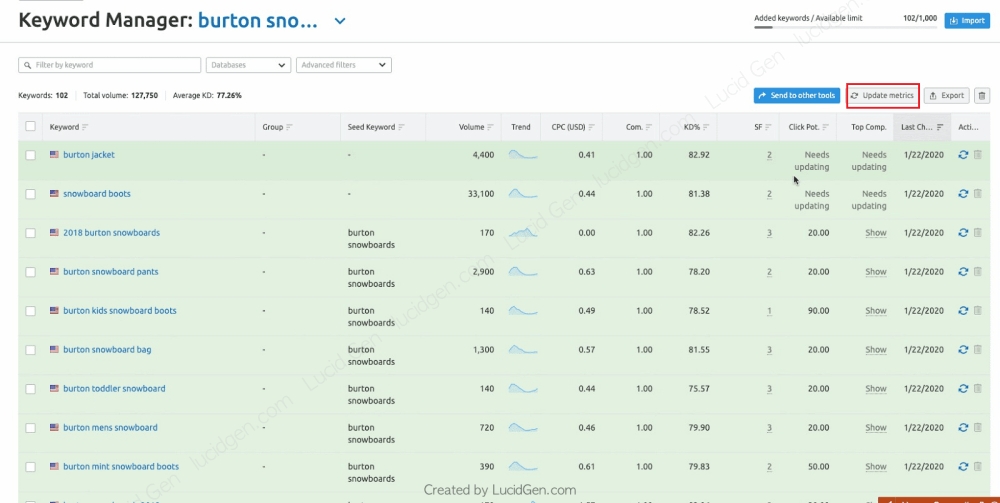Open the burton mens snowboard keyword link
Viewport: 1000px width, 503px height.
[x=110, y=428]
